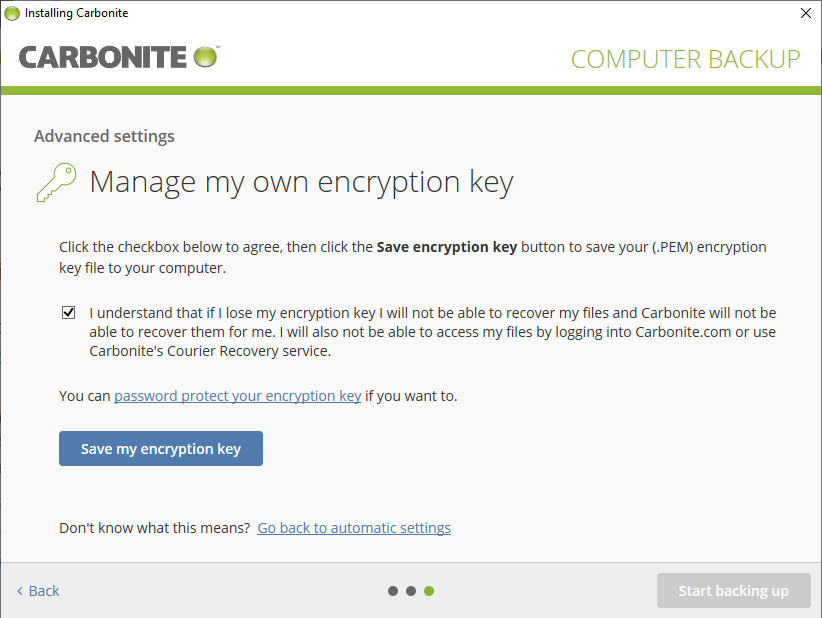
Task: Click the green third progress dot
Action: coord(429,591)
